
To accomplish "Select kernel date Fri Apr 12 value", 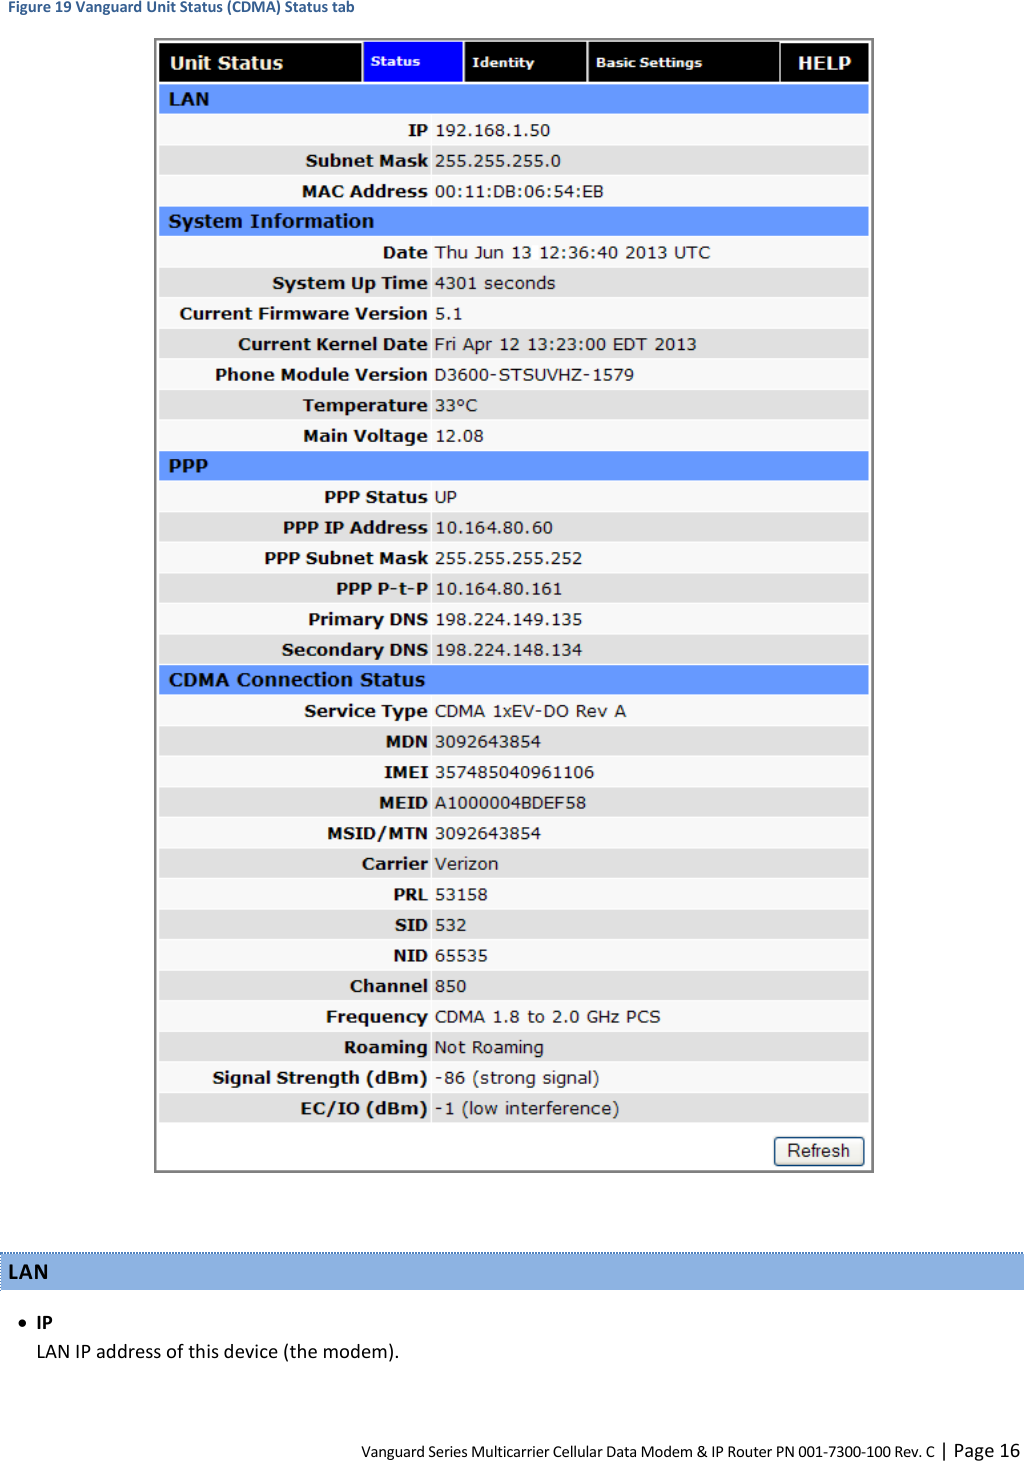I will click(x=565, y=344).
